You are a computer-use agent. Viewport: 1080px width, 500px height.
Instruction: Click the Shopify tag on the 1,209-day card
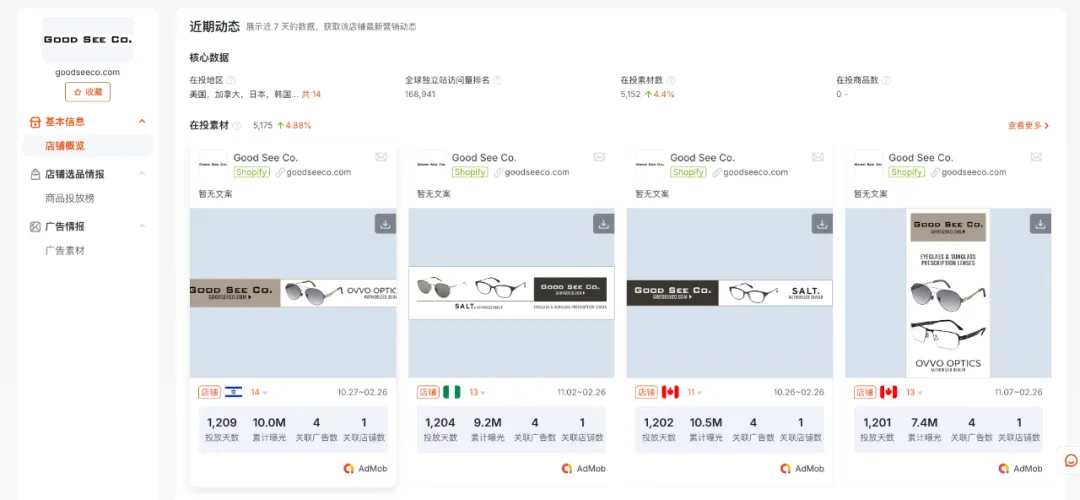pos(251,172)
